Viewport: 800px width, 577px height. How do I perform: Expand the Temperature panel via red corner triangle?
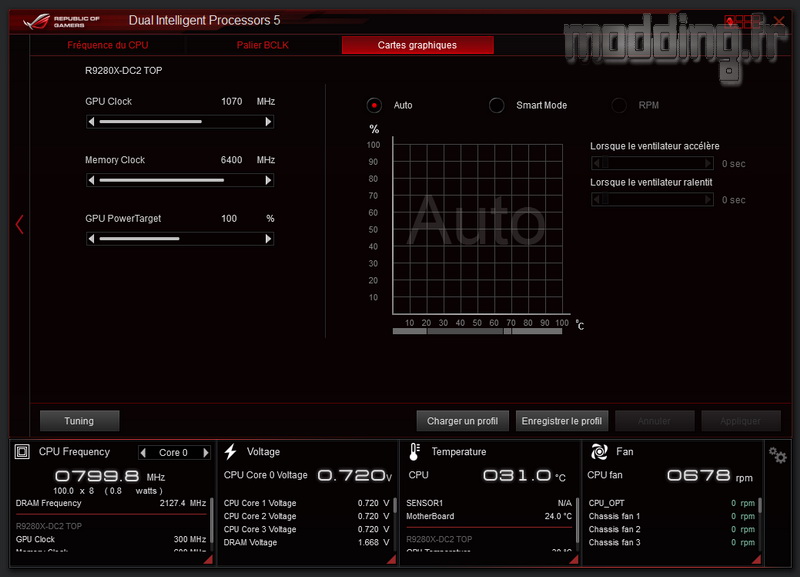tap(573, 559)
